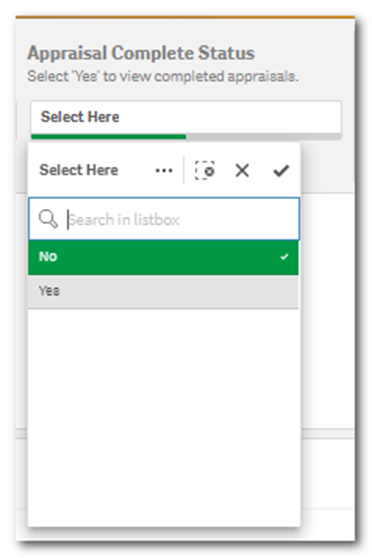
Task: Confirm selection with the checkmark icon
Action: tap(281, 171)
